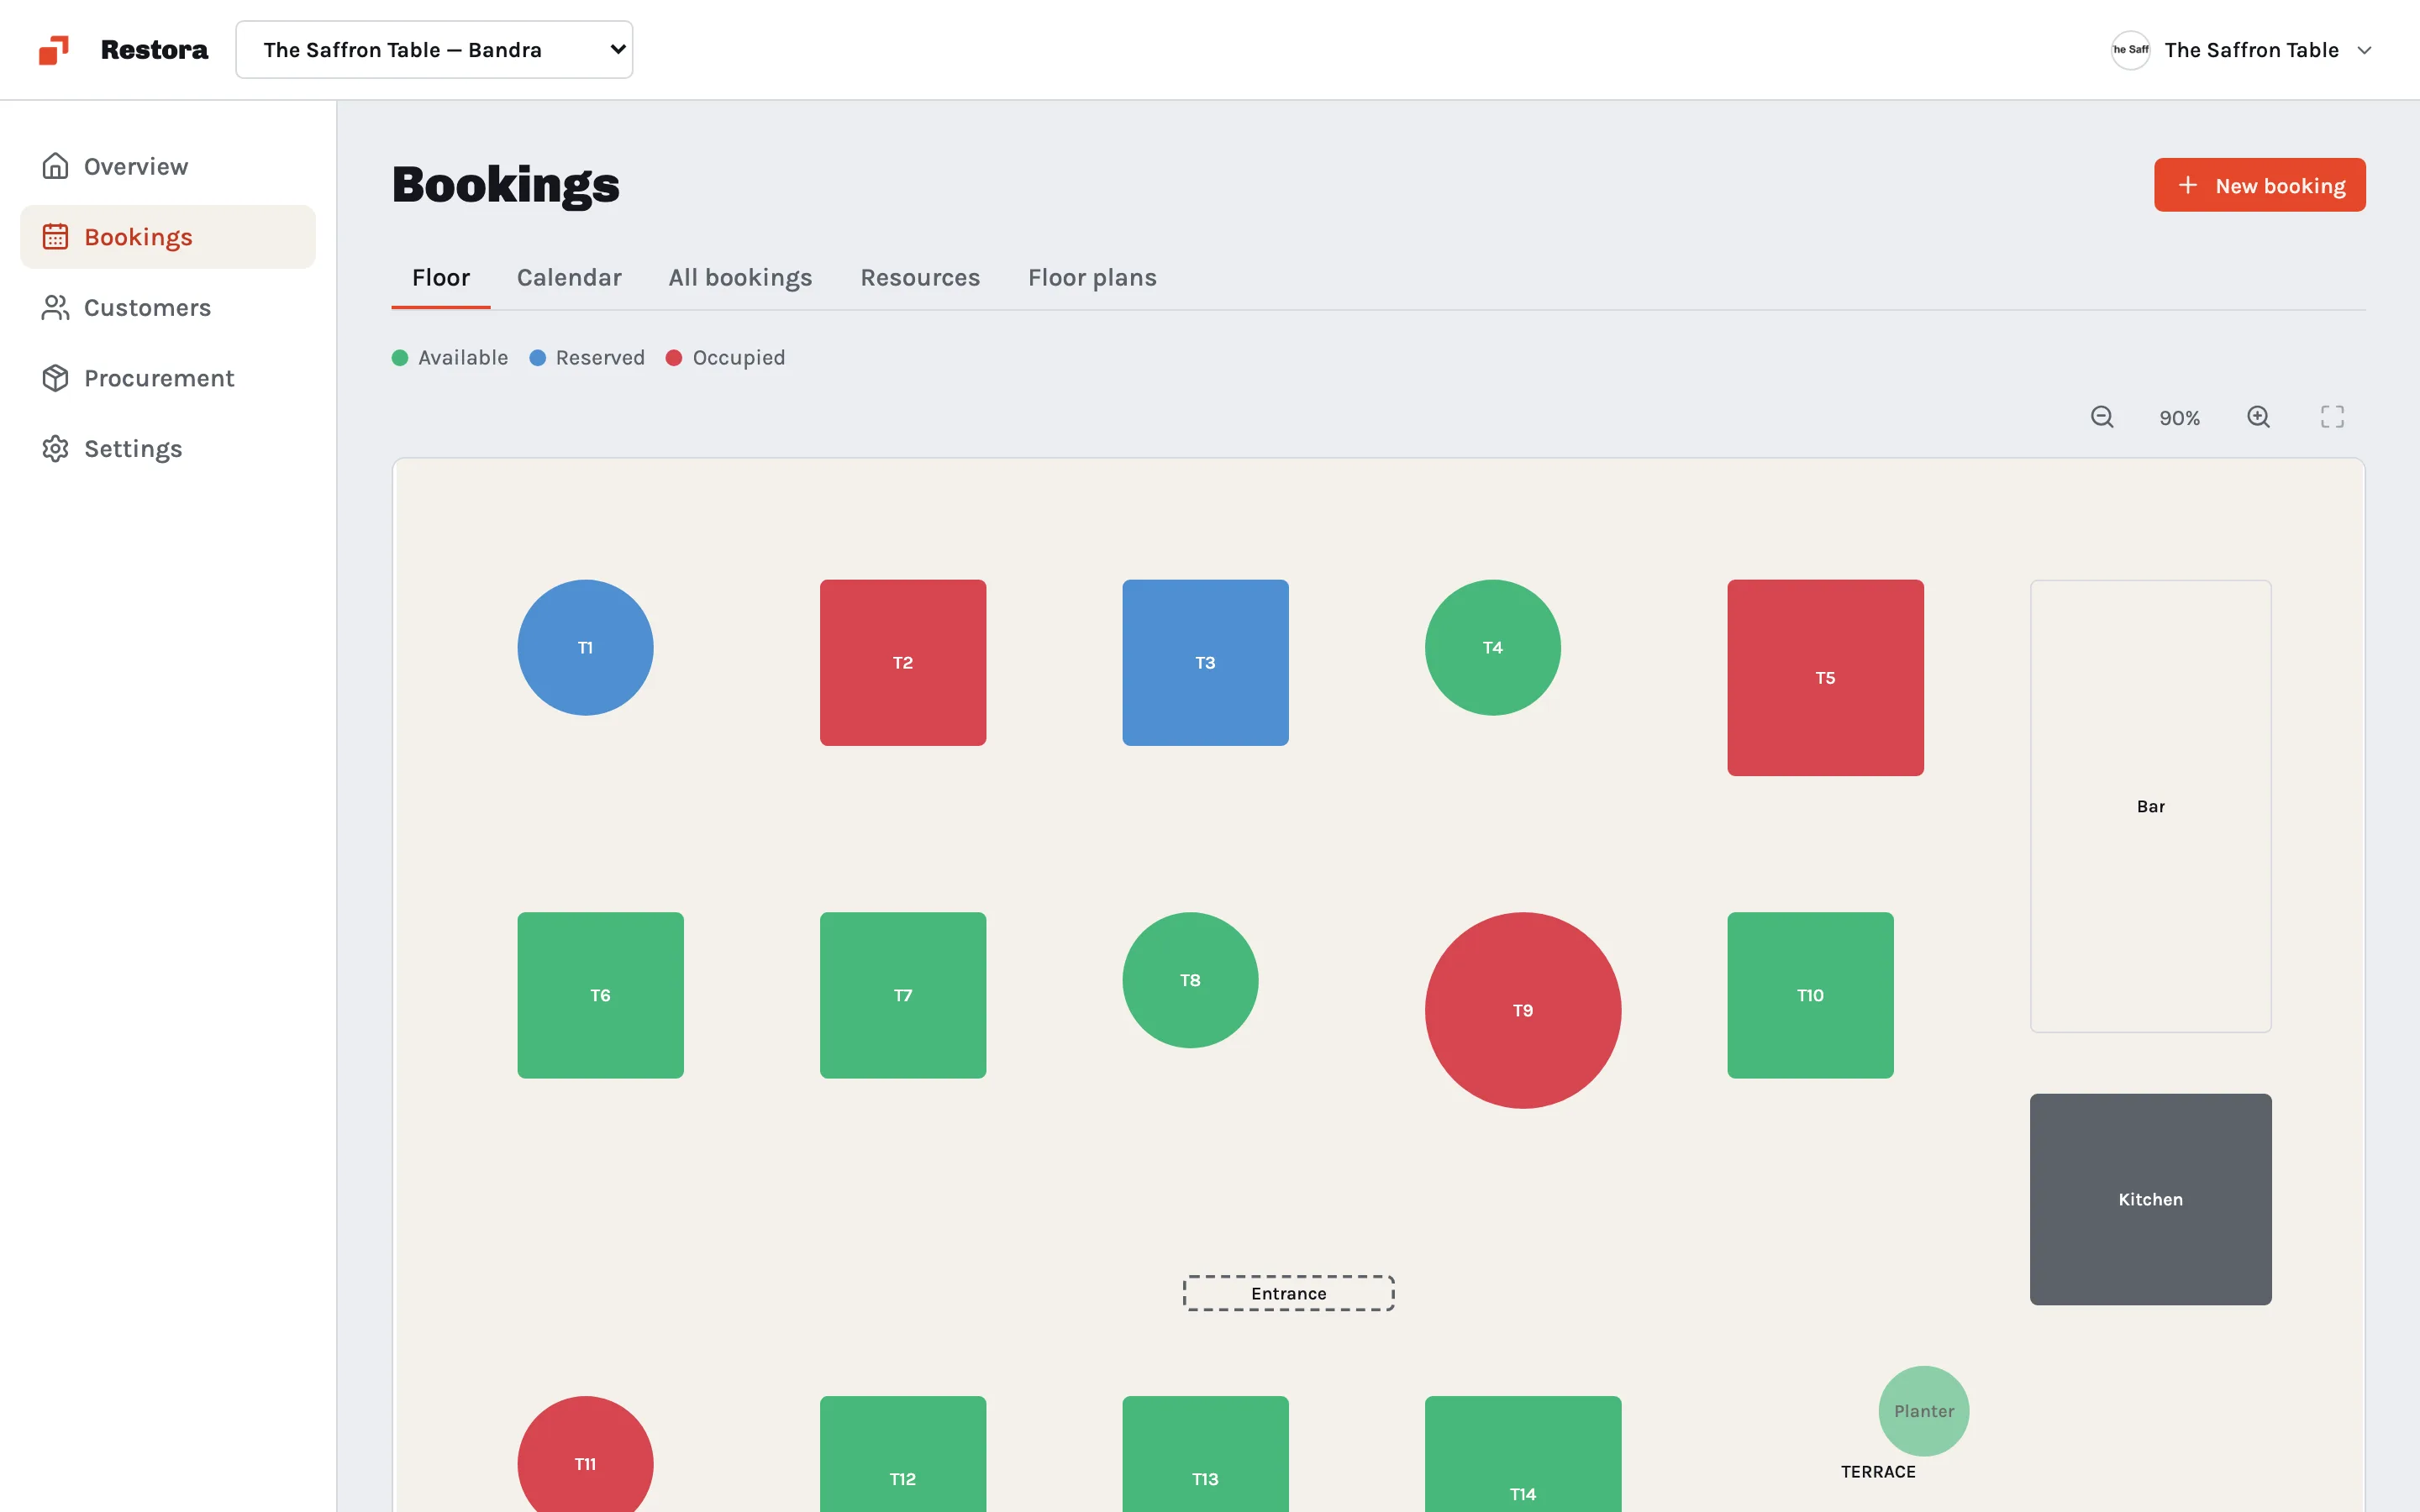Select available table T10
The image size is (2420, 1512).
coord(1810,995)
